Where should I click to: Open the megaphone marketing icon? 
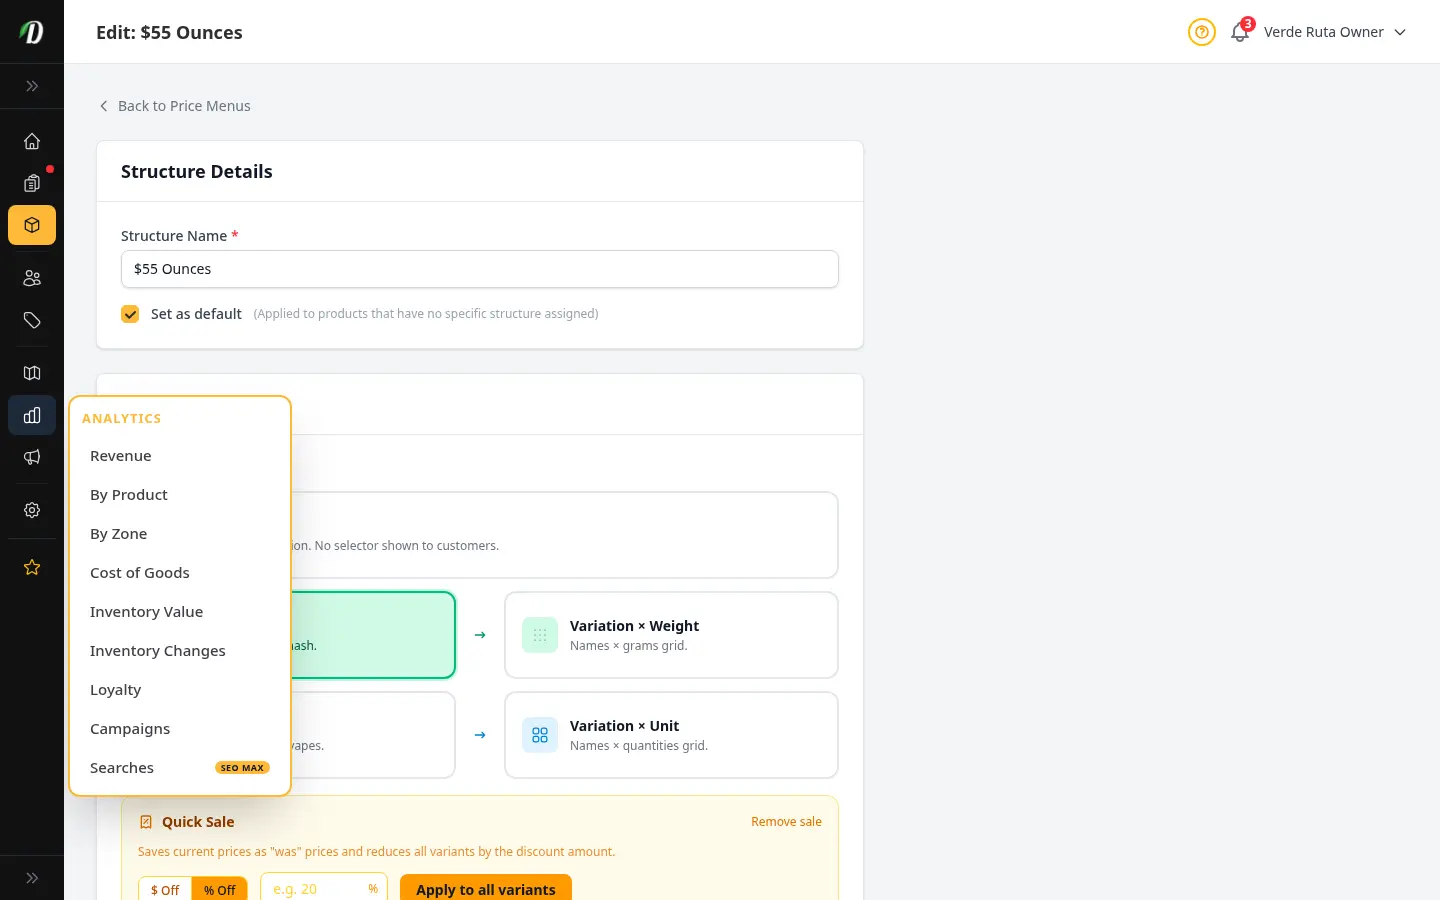[32, 457]
